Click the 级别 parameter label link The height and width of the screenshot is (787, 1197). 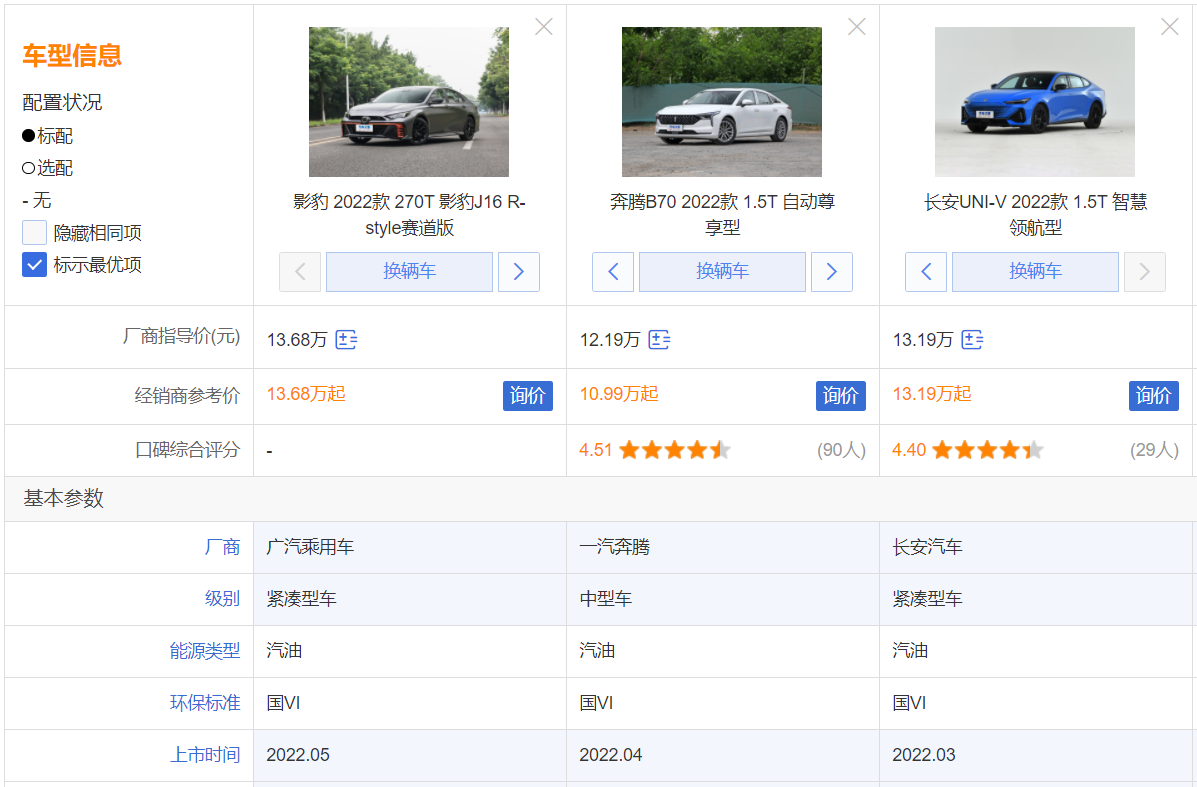[x=222, y=599]
